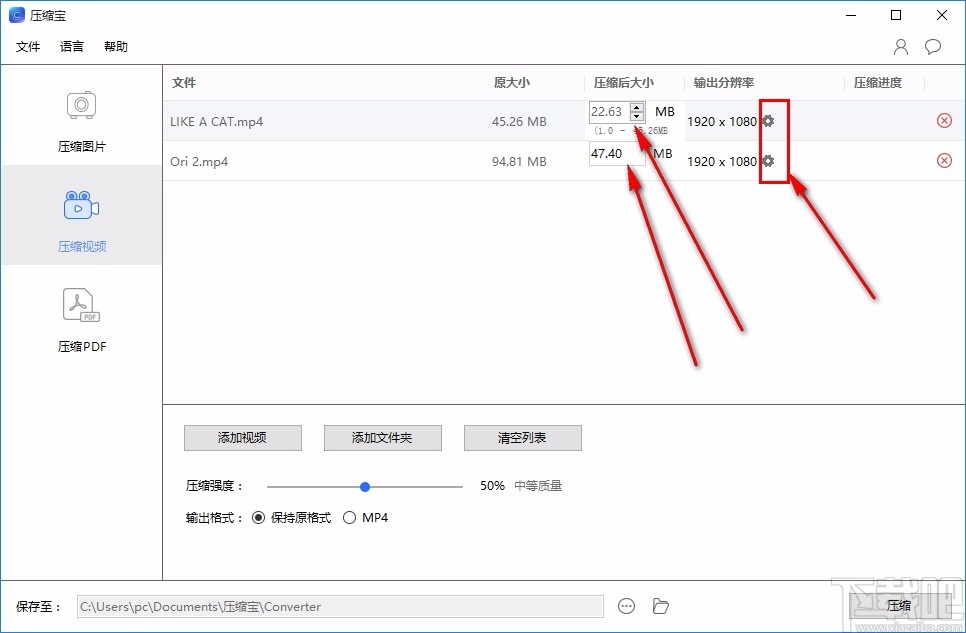Increase compressed size with the up spinner arrow
The width and height of the screenshot is (966, 633).
pyautogui.click(x=638, y=108)
